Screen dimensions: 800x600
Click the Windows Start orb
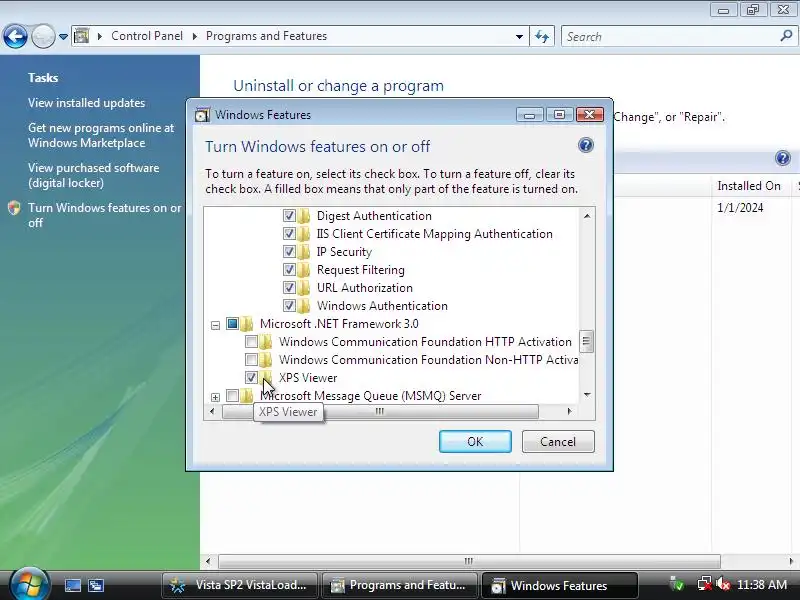click(30, 584)
